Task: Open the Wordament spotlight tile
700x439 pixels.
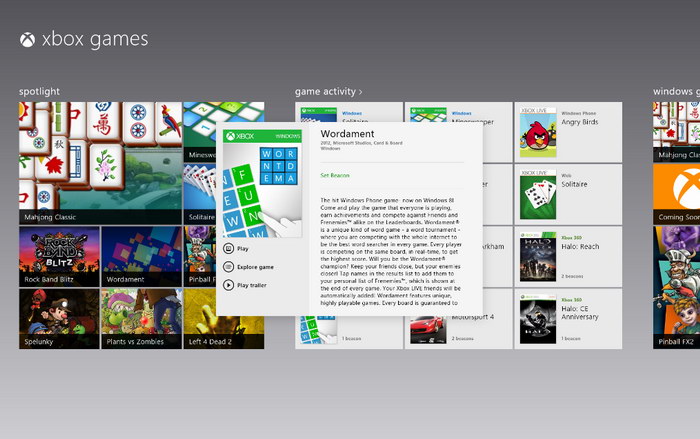Action: (x=142, y=256)
